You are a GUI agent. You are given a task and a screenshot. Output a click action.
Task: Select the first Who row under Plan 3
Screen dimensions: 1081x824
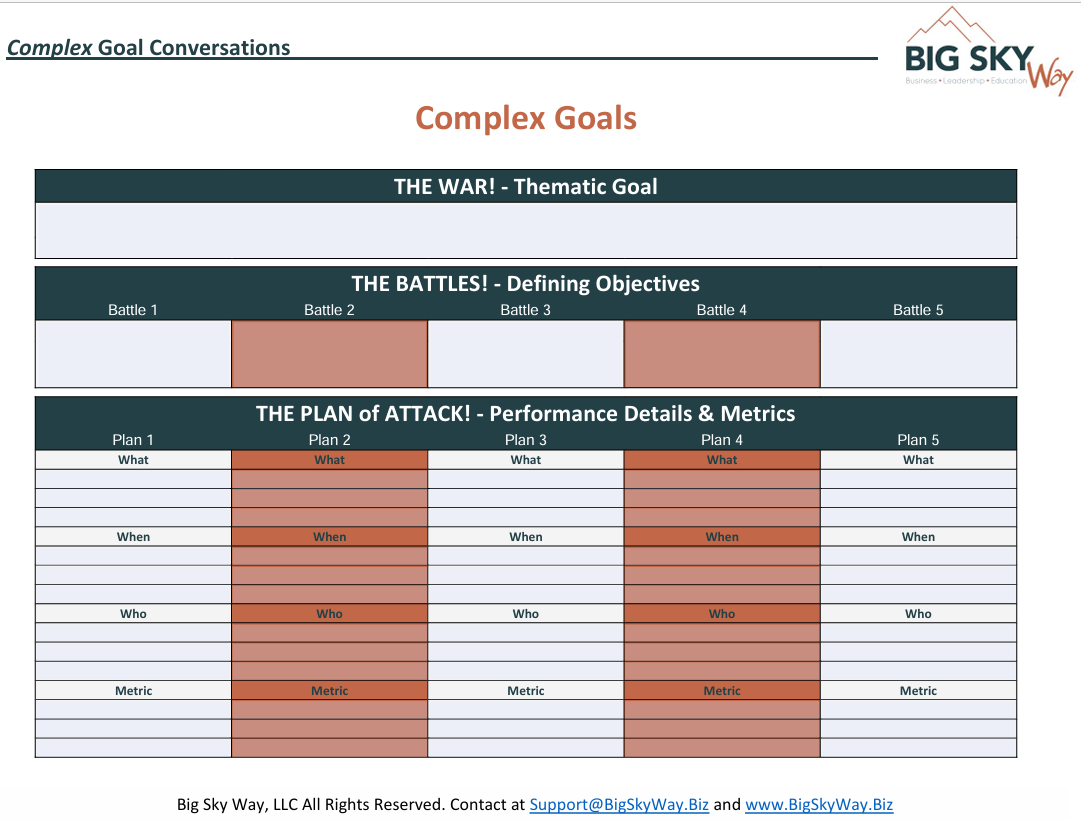tap(526, 633)
